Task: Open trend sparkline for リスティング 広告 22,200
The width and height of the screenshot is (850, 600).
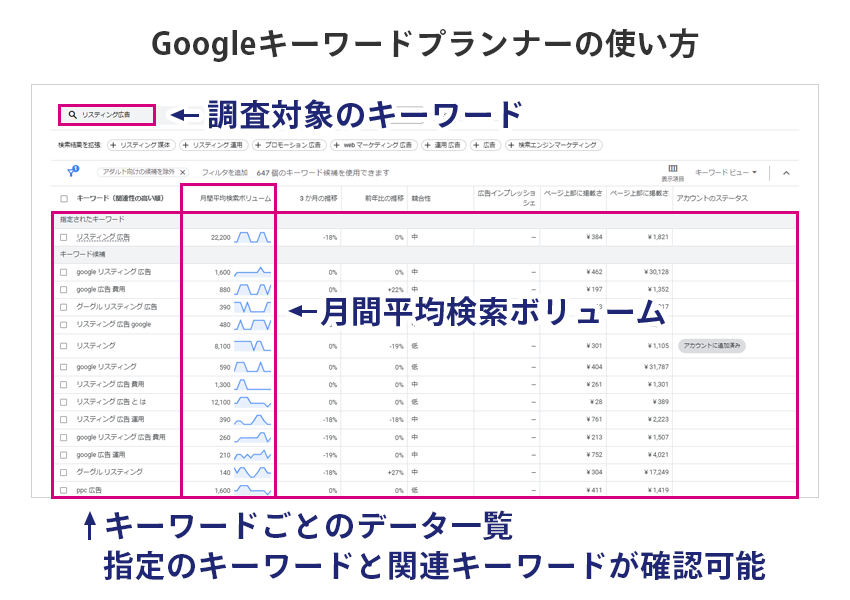Action: coord(252,237)
